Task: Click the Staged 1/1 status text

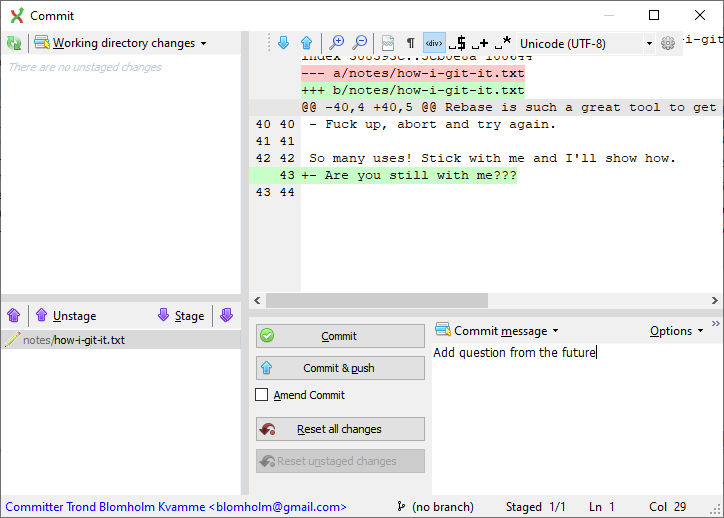Action: pos(536,507)
